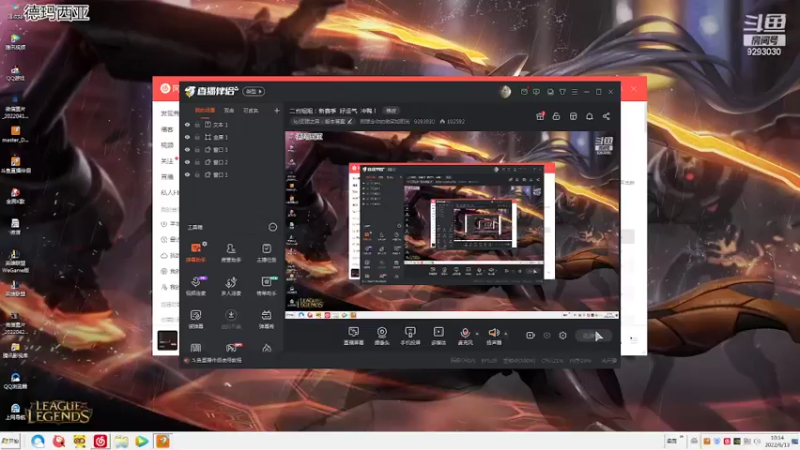Viewport: 800px width, 450px height.
Task: Hide the 窗口 2 source with its eye
Action: (187, 162)
